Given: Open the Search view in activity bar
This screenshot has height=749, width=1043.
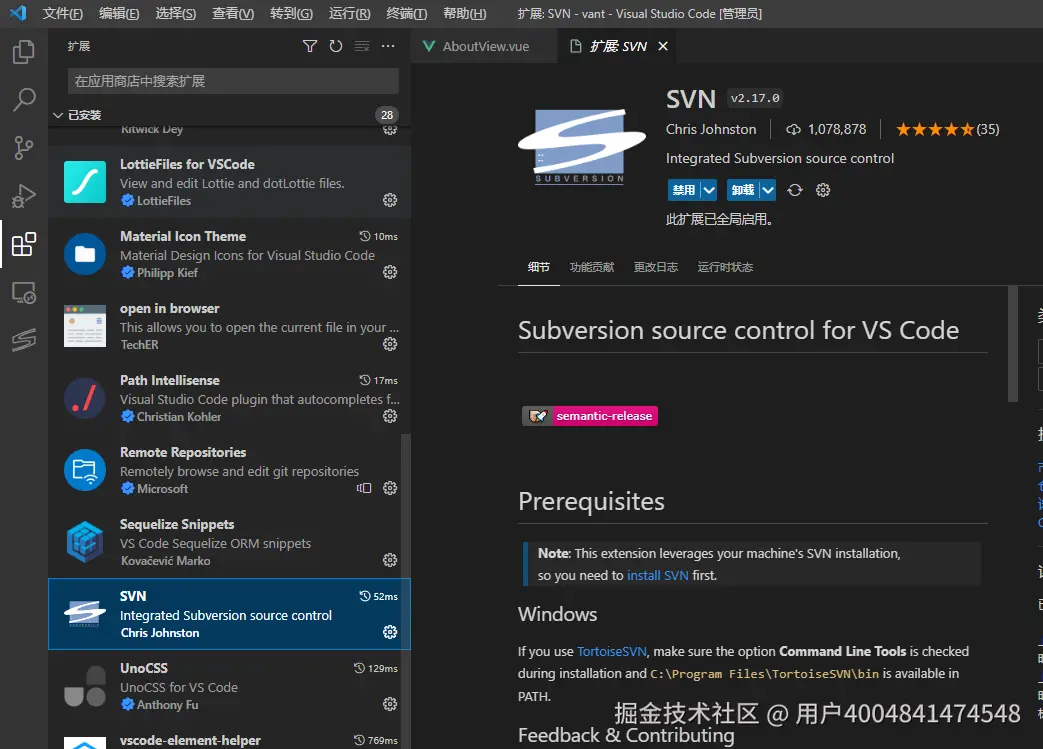Looking at the screenshot, I should [x=24, y=100].
